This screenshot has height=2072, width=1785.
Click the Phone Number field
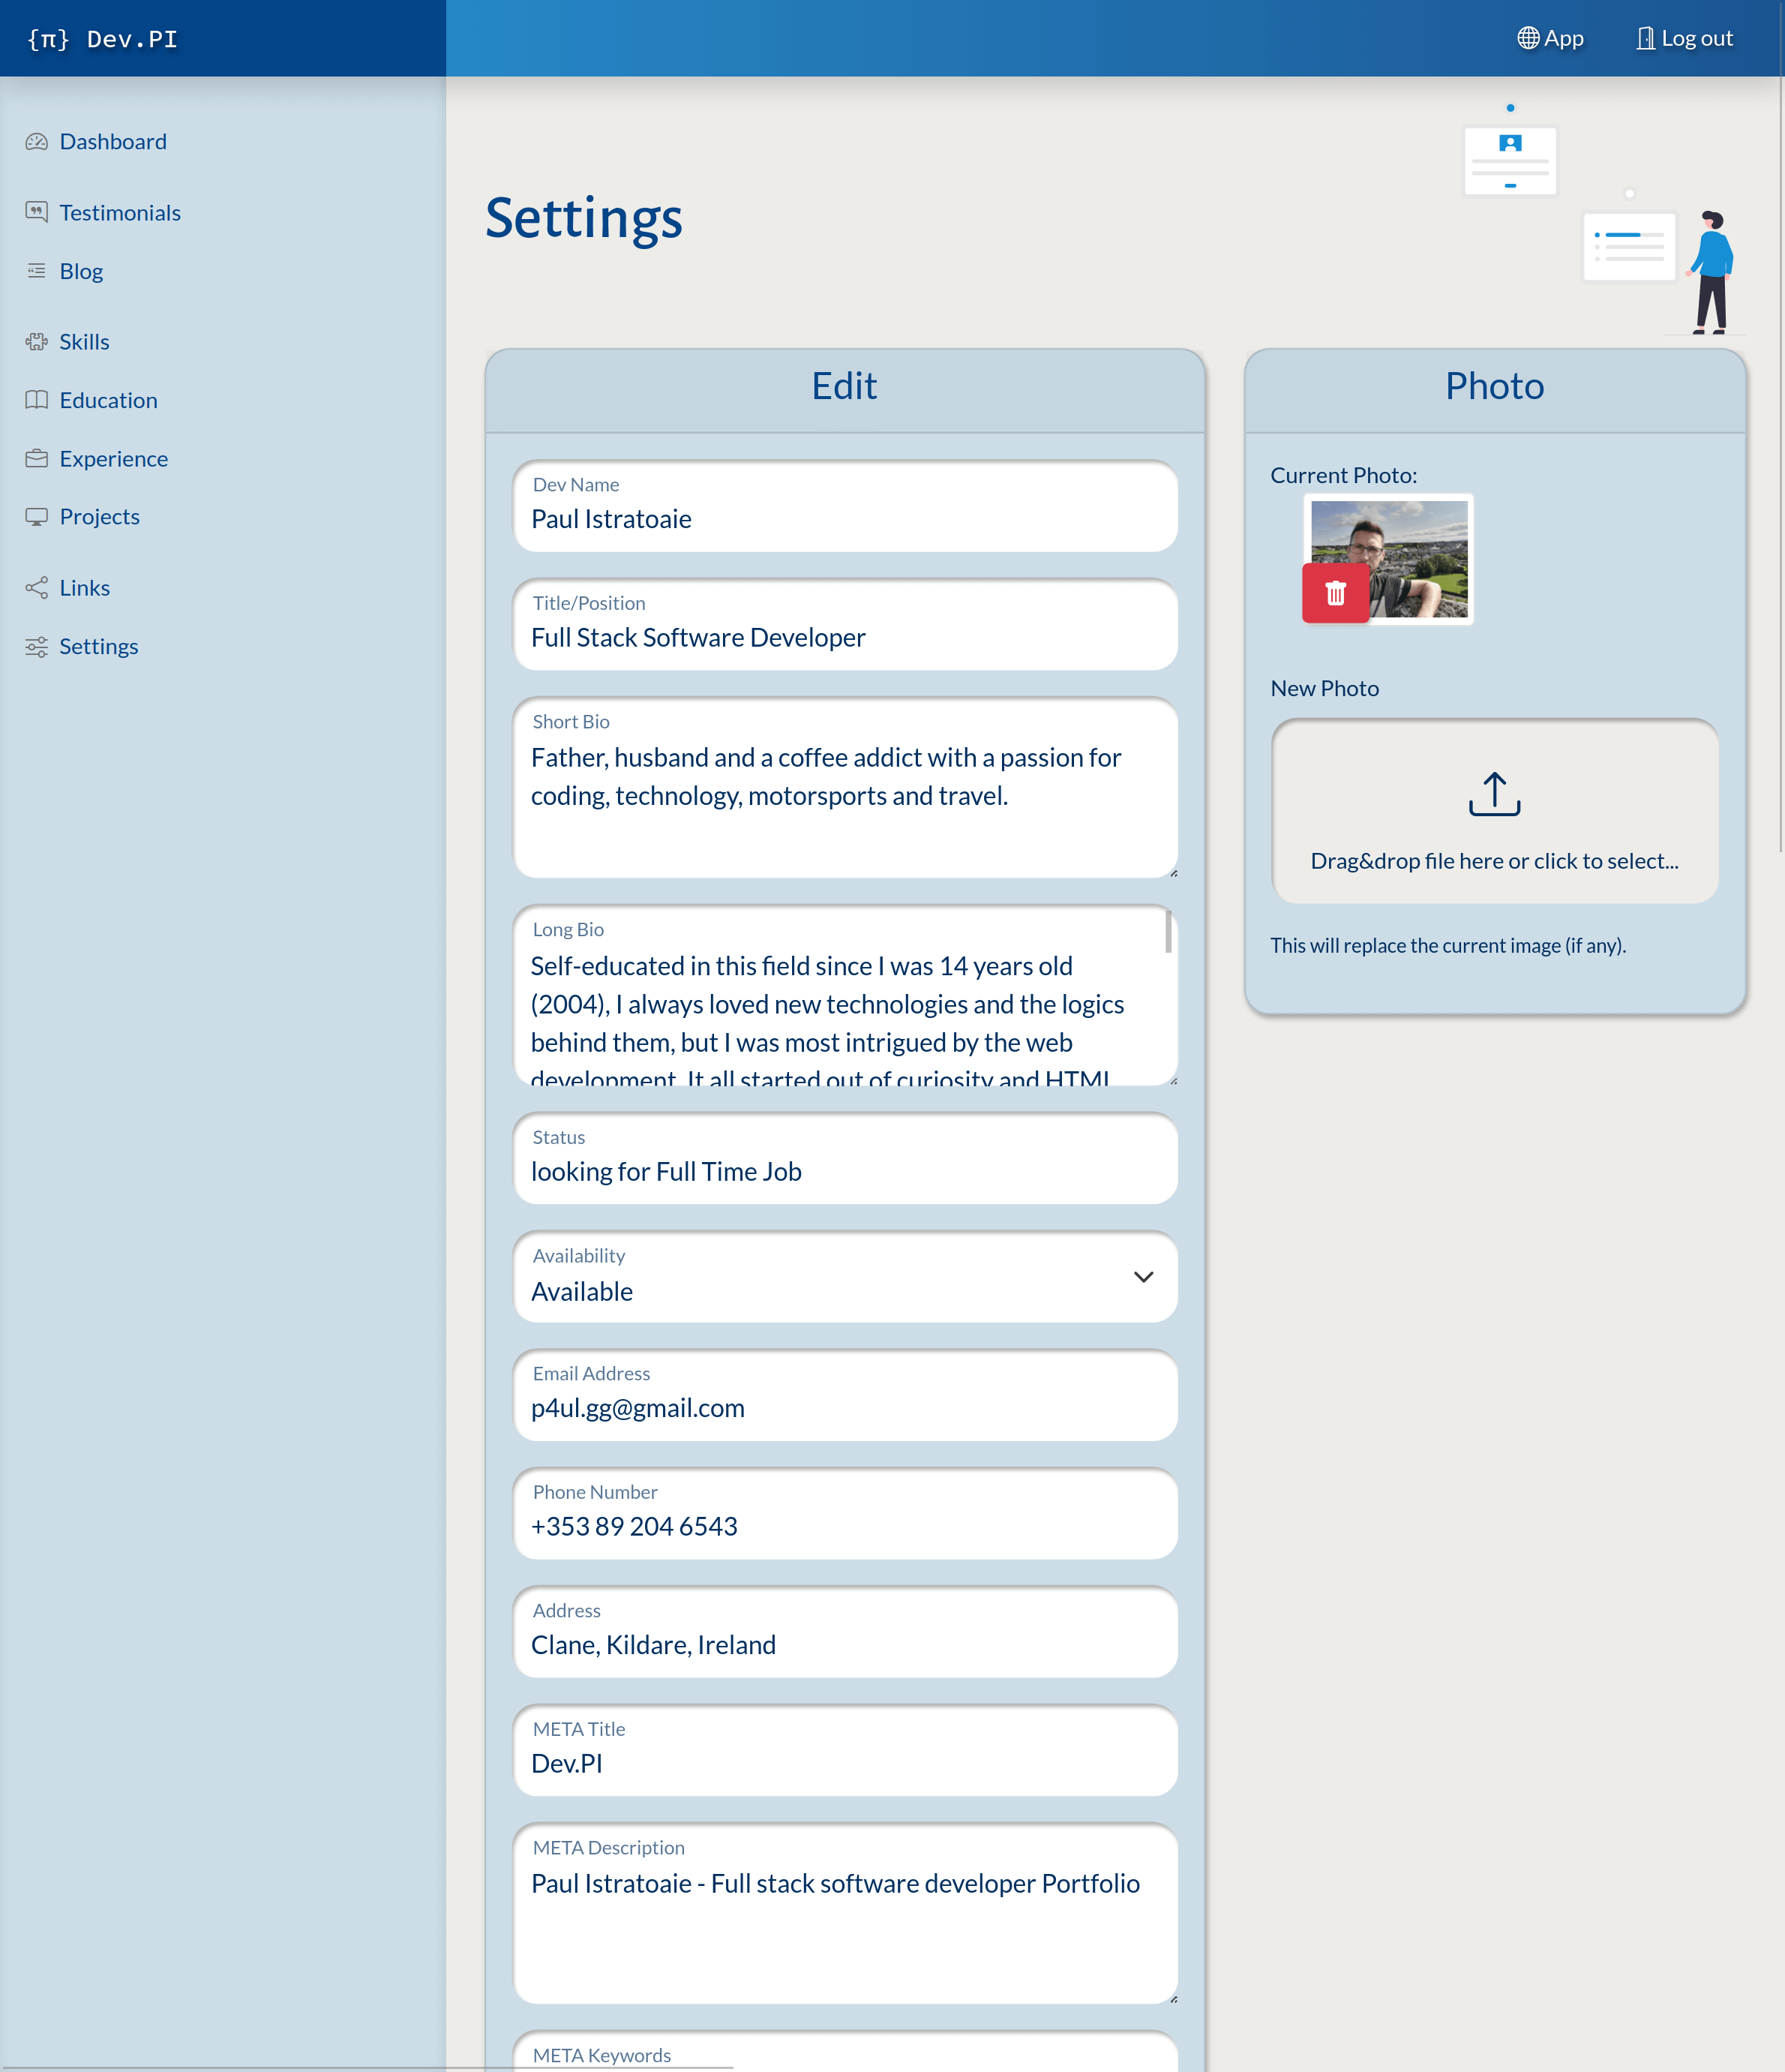(x=845, y=1514)
